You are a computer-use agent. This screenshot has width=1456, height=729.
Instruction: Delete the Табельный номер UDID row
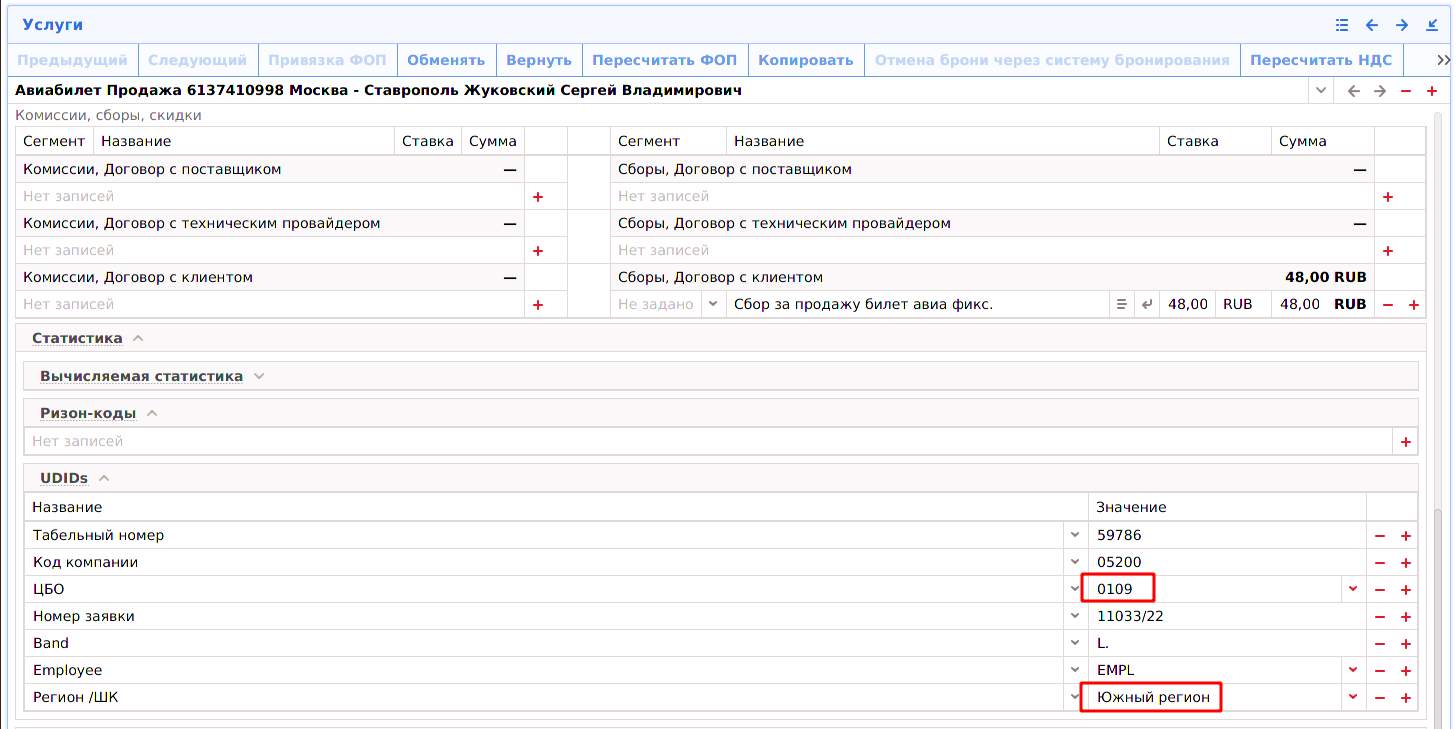pyautogui.click(x=1380, y=536)
